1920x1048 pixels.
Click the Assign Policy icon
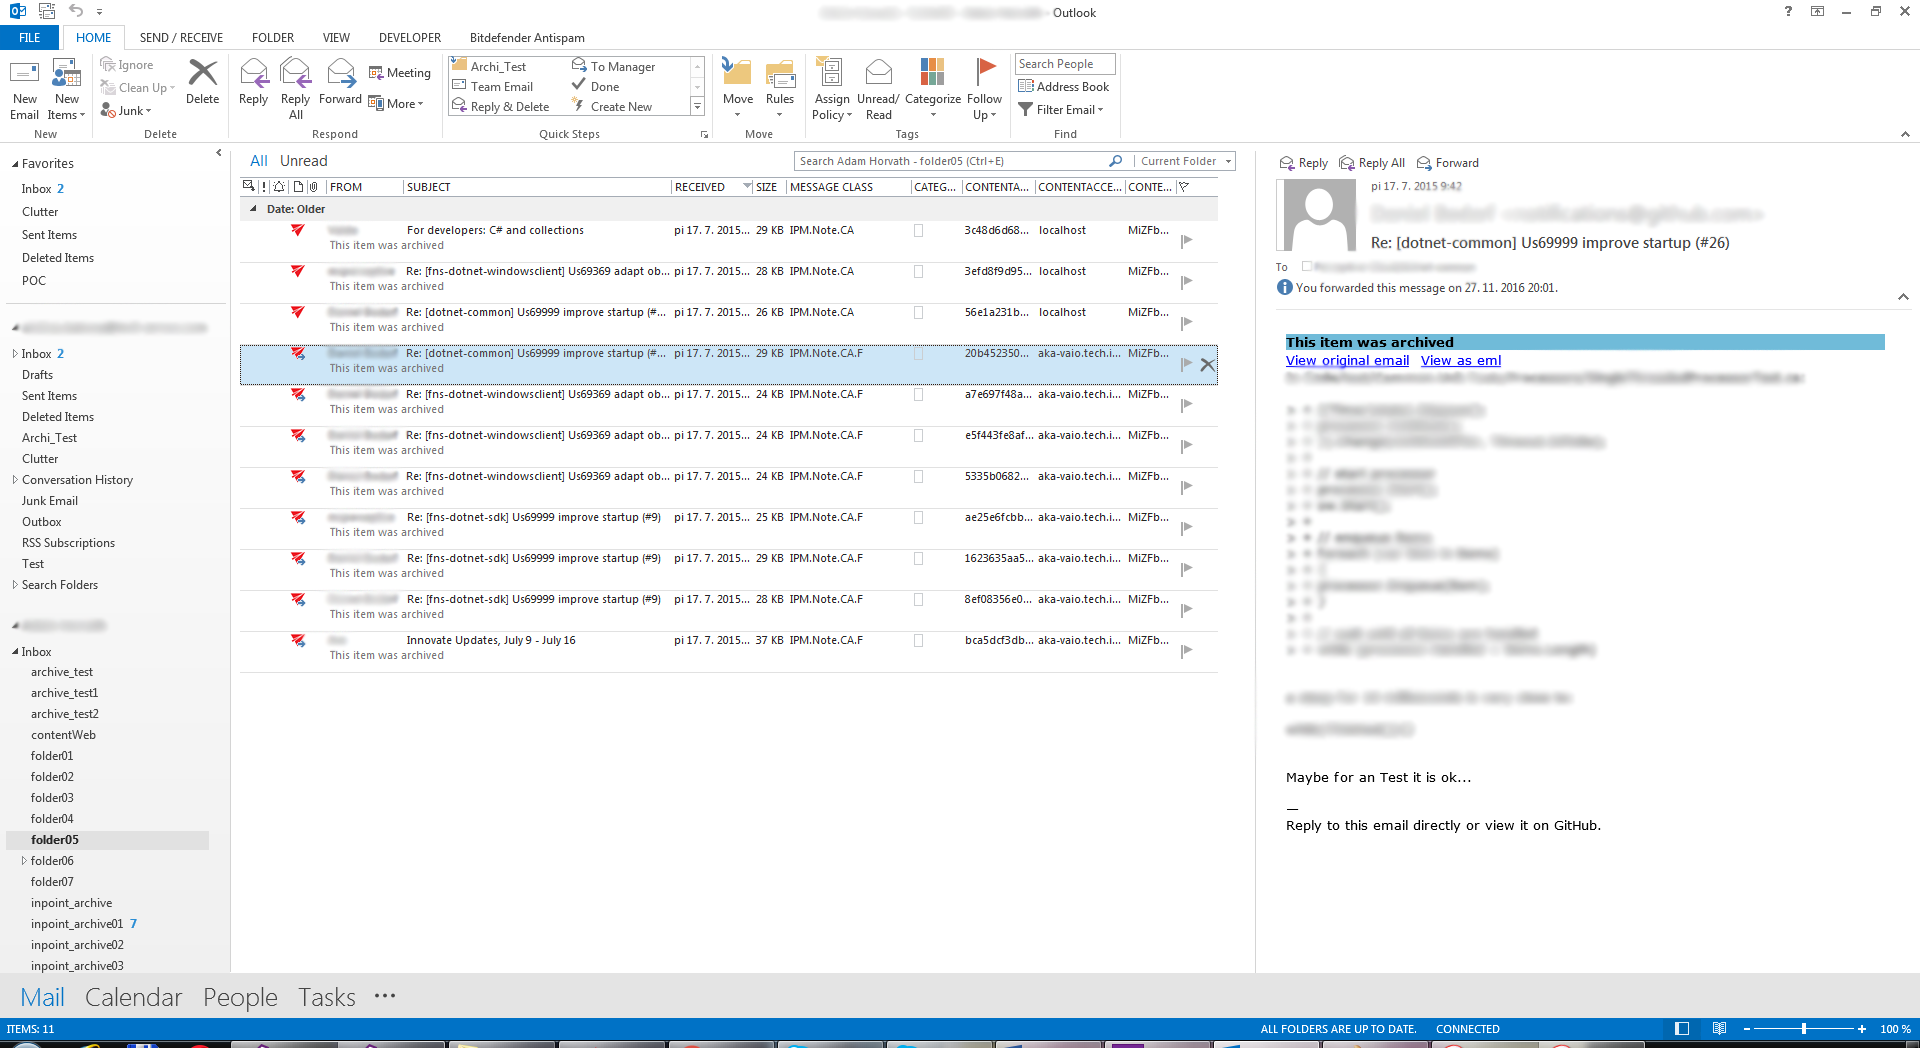pos(830,73)
